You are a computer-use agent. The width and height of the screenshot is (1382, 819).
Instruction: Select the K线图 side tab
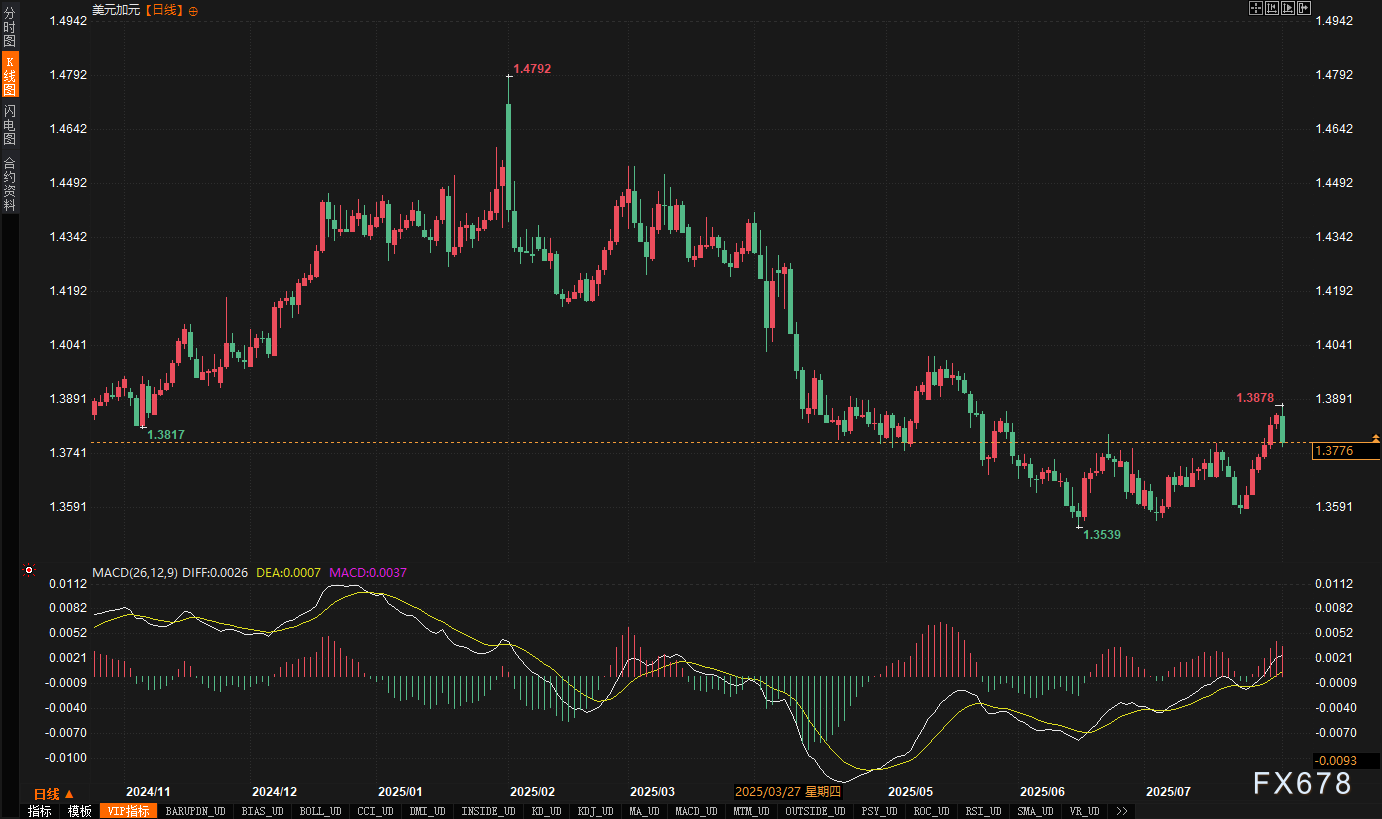tap(9, 76)
